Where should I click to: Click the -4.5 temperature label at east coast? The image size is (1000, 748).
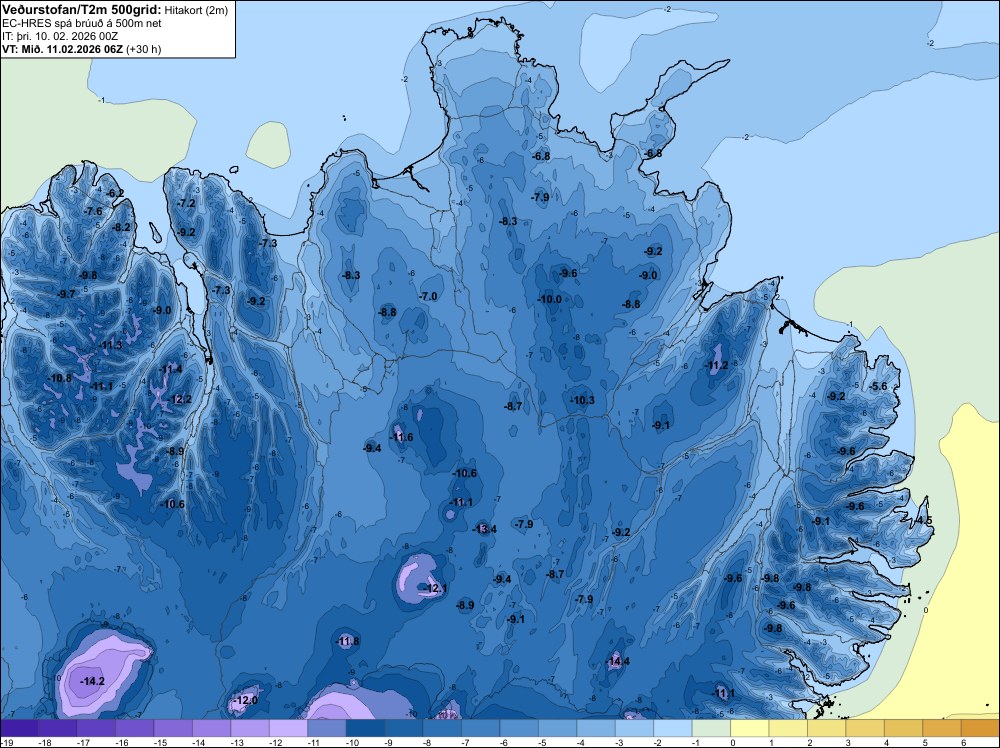click(924, 521)
